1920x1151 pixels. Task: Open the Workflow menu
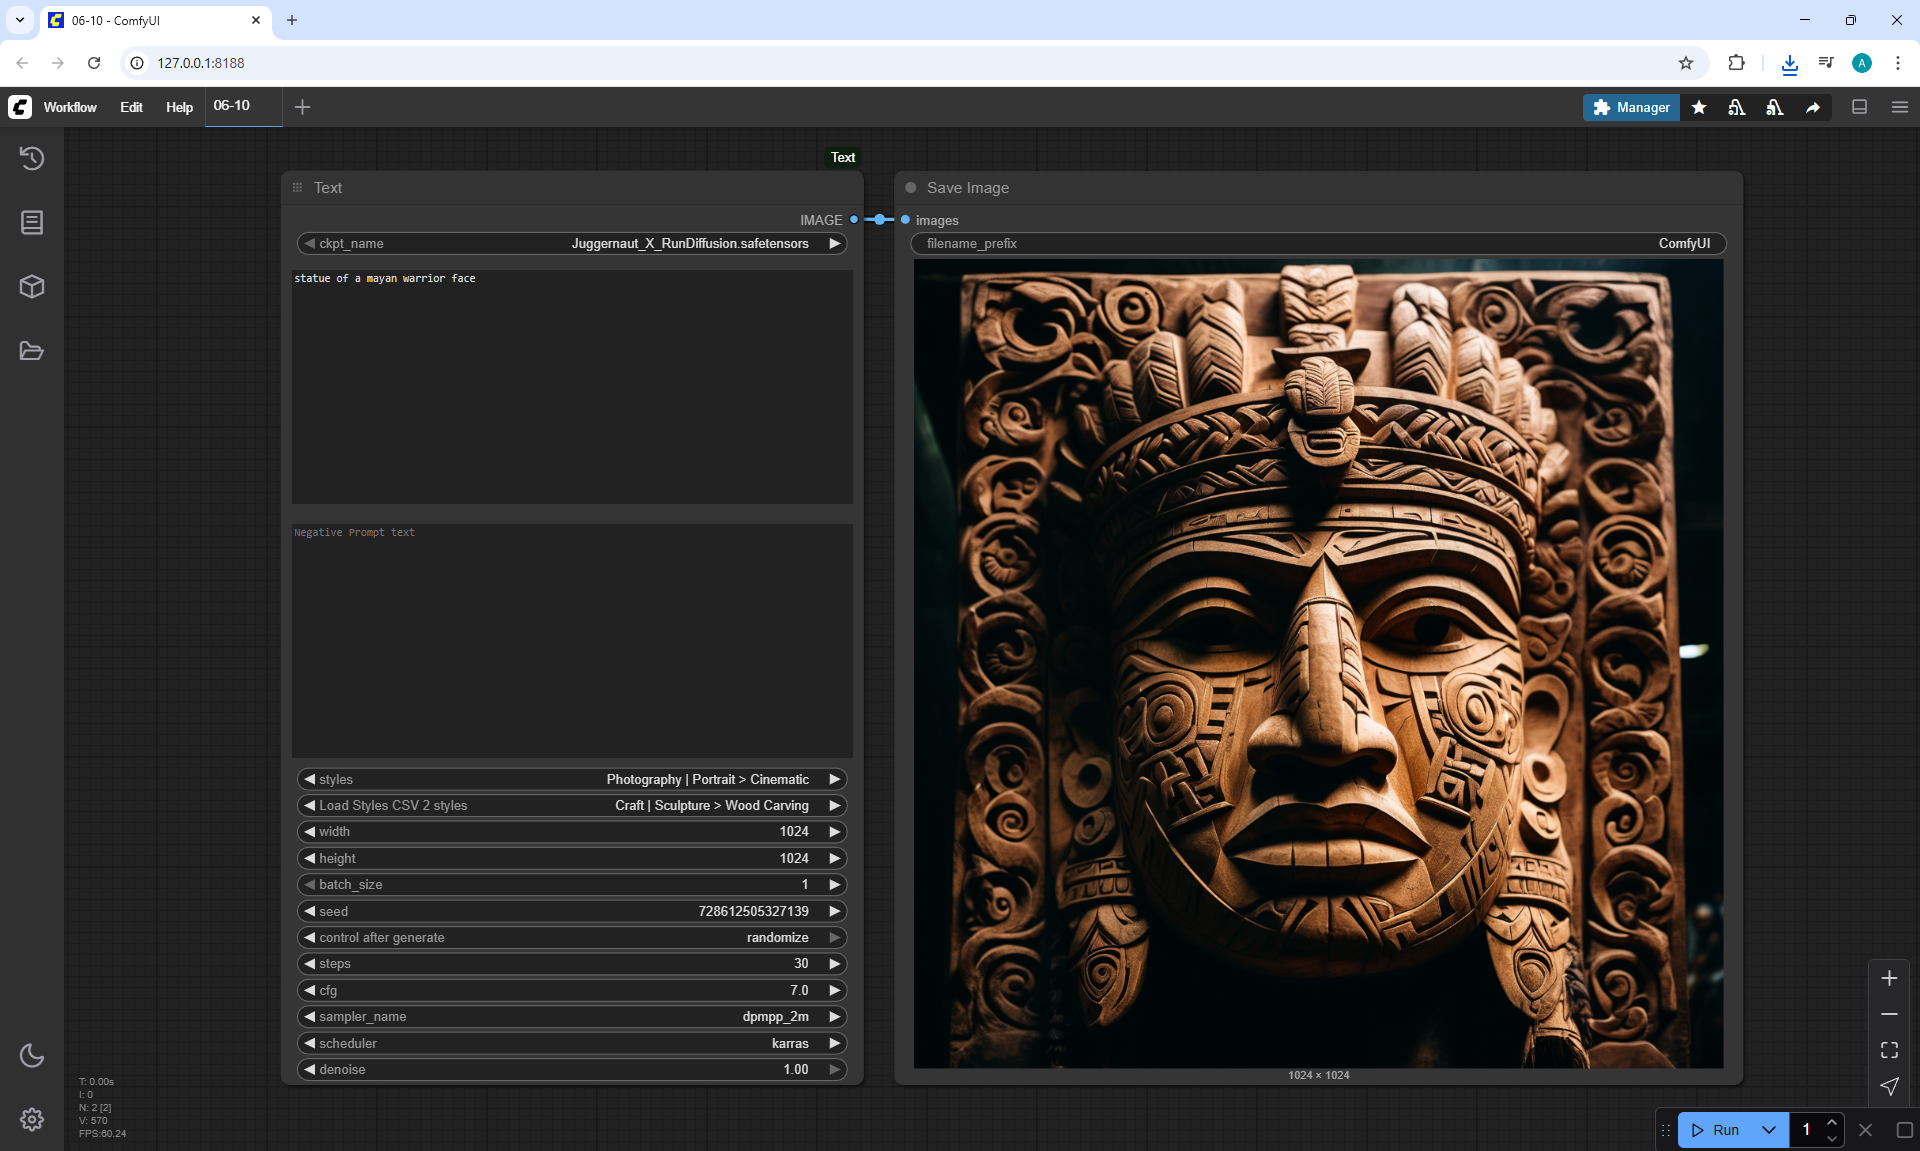[70, 107]
